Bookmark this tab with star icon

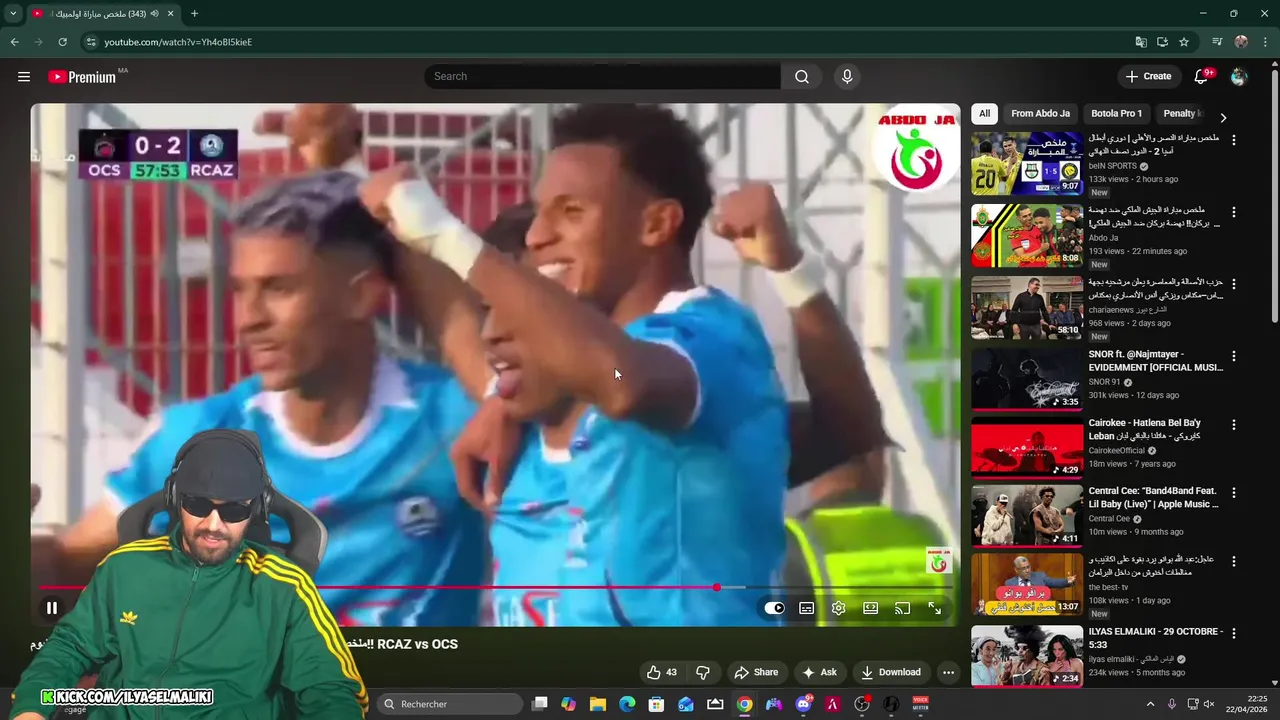[x=1184, y=42]
